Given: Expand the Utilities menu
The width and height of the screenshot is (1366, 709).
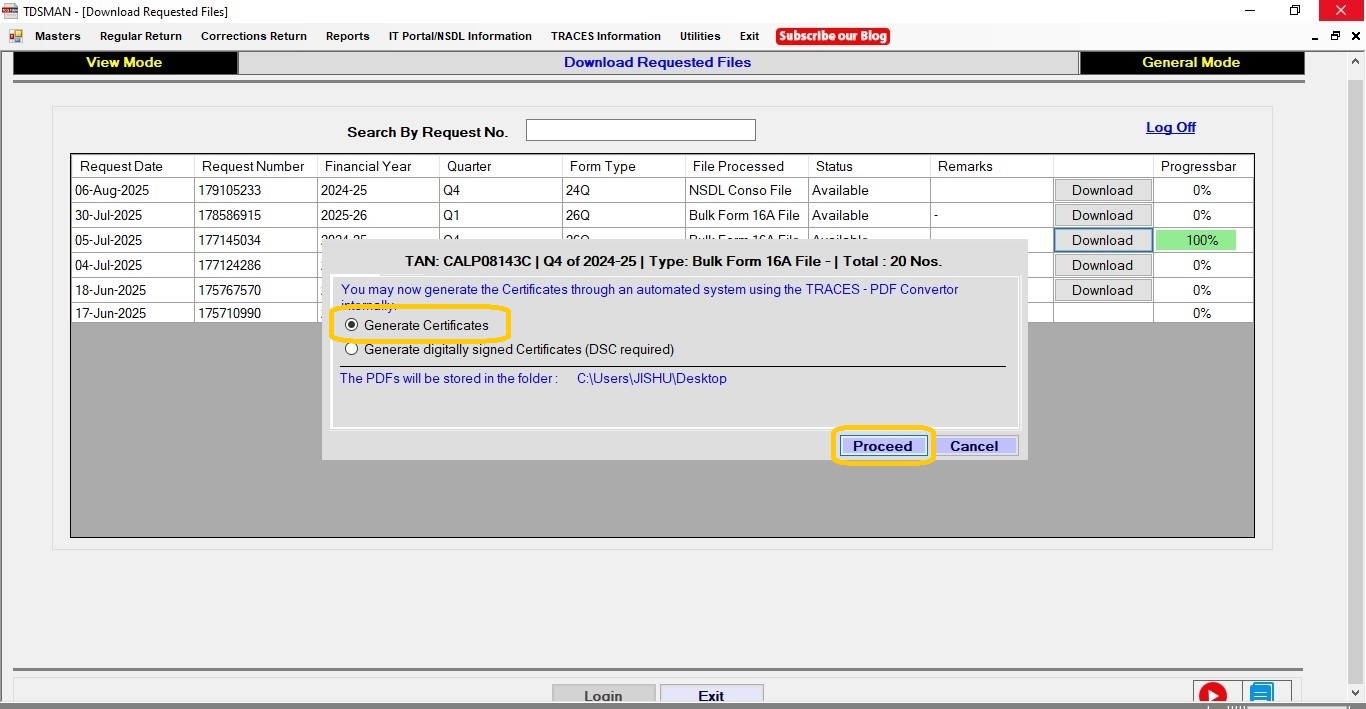Looking at the screenshot, I should (699, 36).
